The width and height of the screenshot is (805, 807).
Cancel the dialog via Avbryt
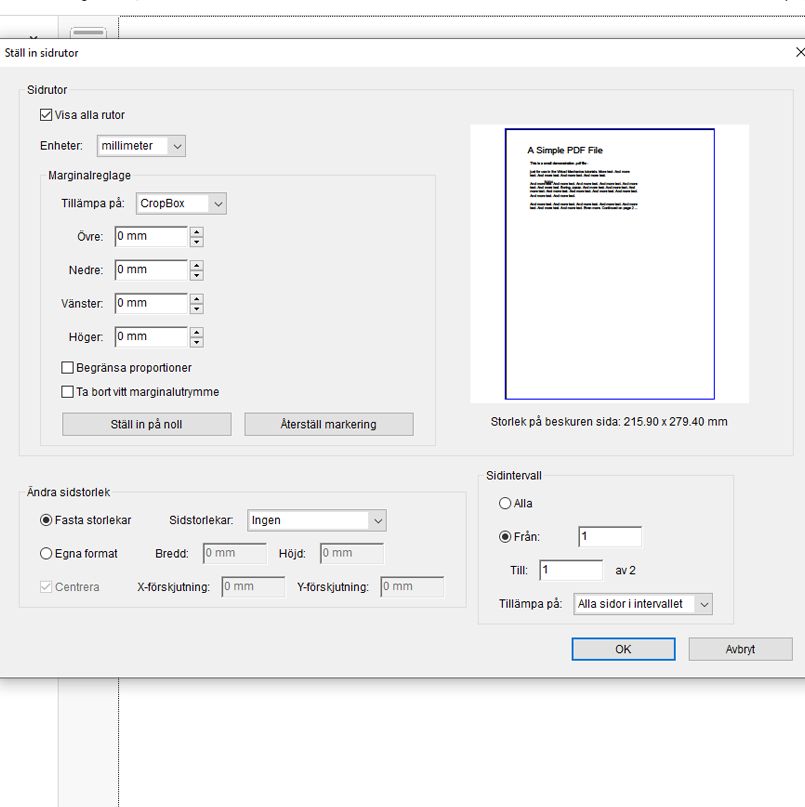739,648
